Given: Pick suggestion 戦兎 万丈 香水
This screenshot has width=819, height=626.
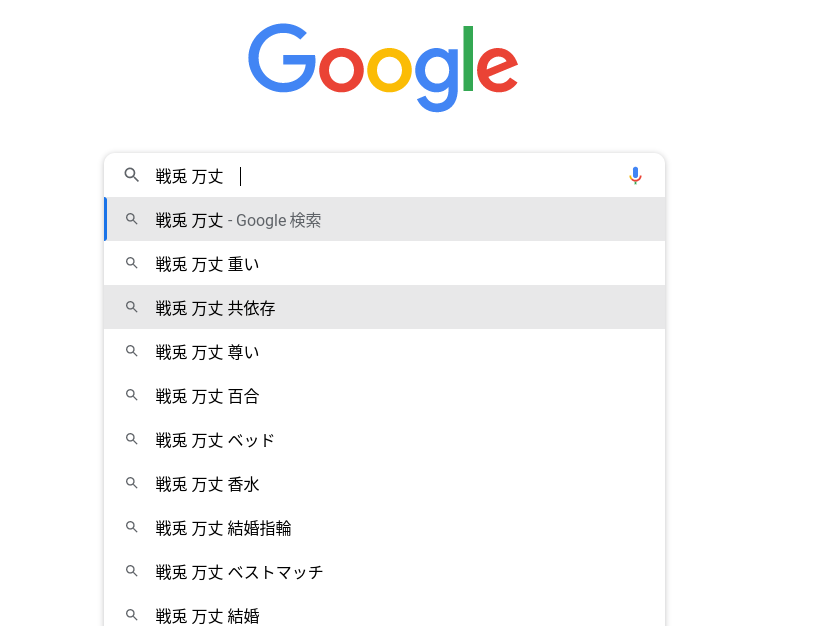Looking at the screenshot, I should click(208, 484).
